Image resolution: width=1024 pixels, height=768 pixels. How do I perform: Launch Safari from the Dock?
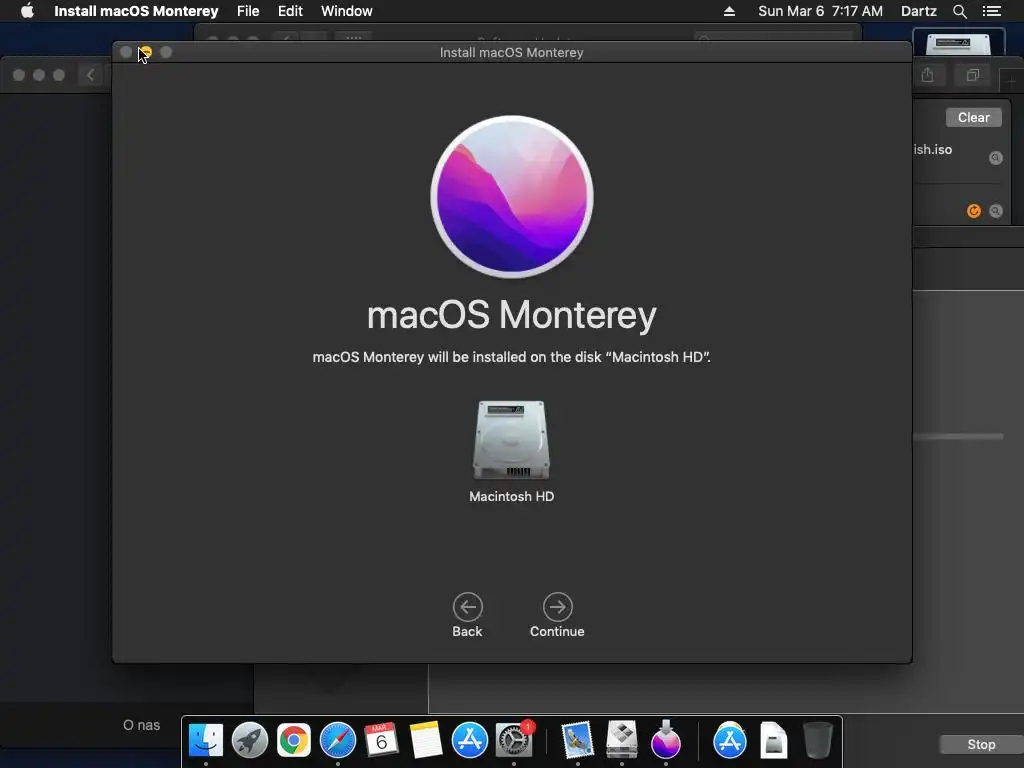338,741
